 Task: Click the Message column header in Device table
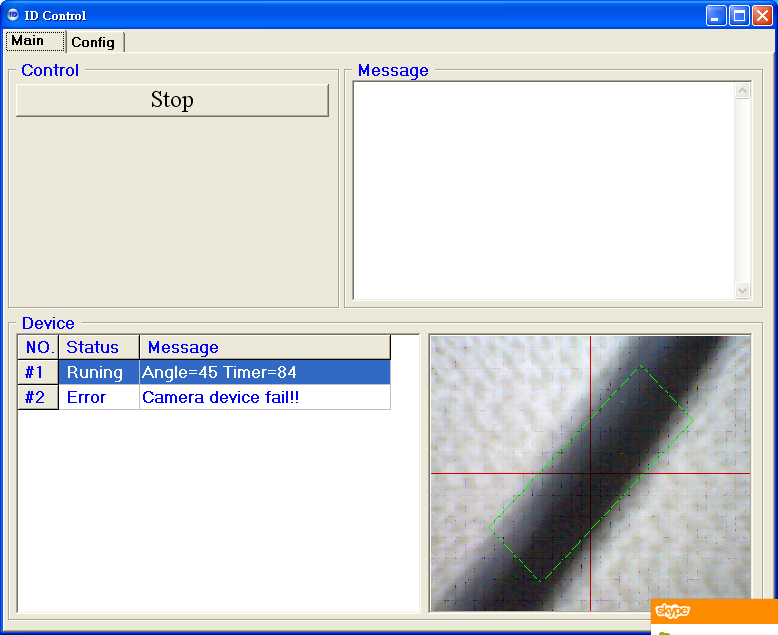tap(265, 347)
